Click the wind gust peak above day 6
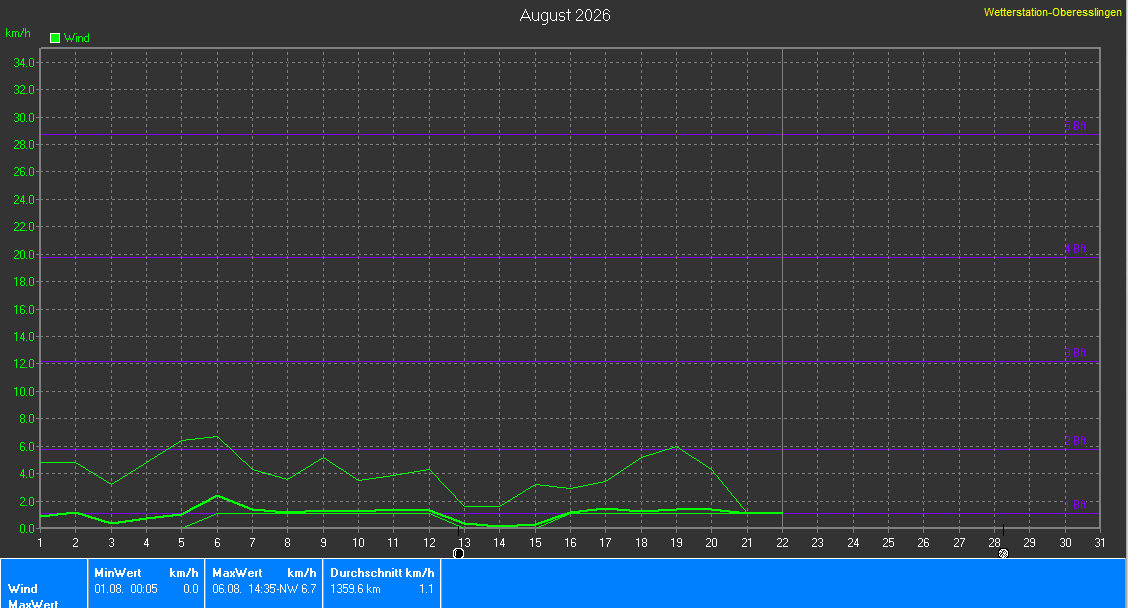The width and height of the screenshot is (1128, 608). (x=217, y=436)
